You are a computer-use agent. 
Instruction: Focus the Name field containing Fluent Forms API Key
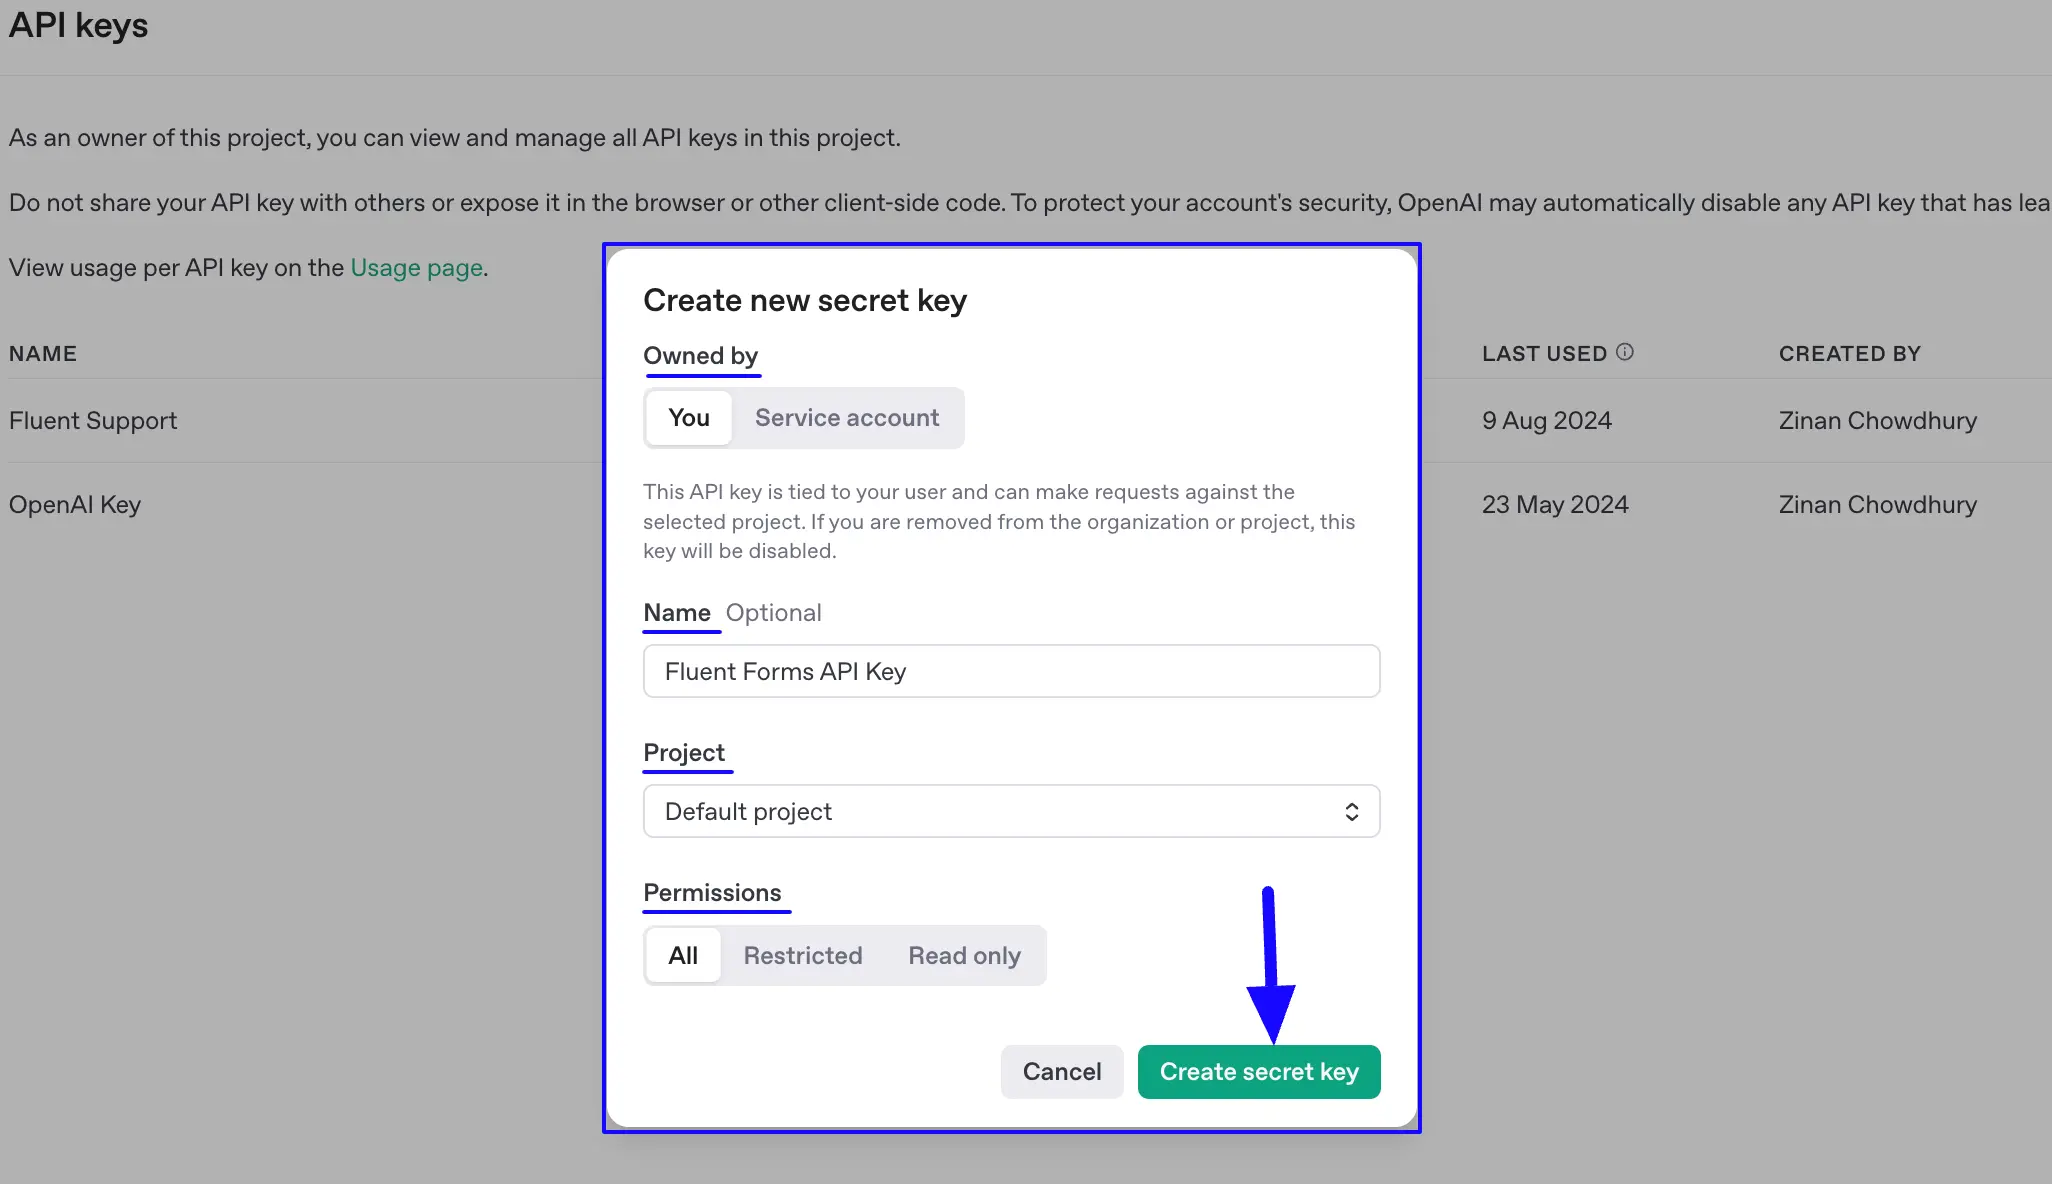pos(1011,671)
